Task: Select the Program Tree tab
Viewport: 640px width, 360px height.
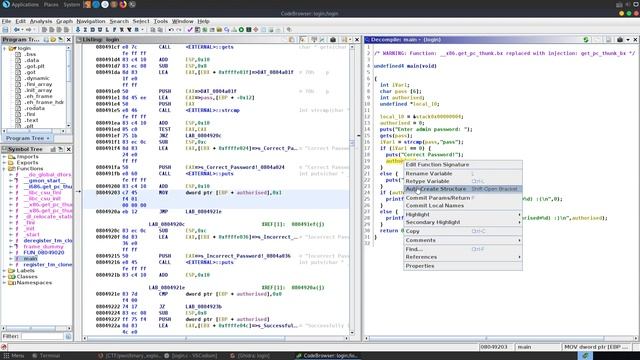Action: [27, 138]
